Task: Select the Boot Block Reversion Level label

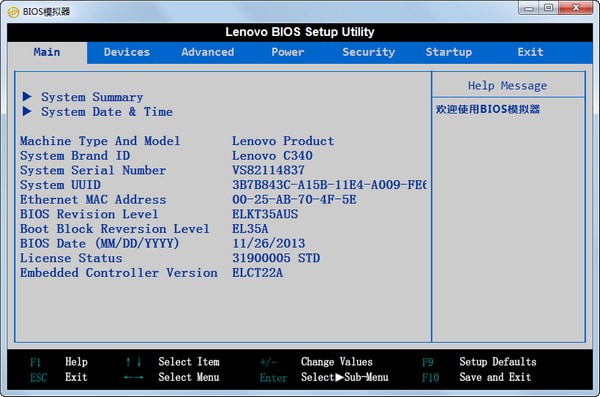Action: [x=115, y=229]
